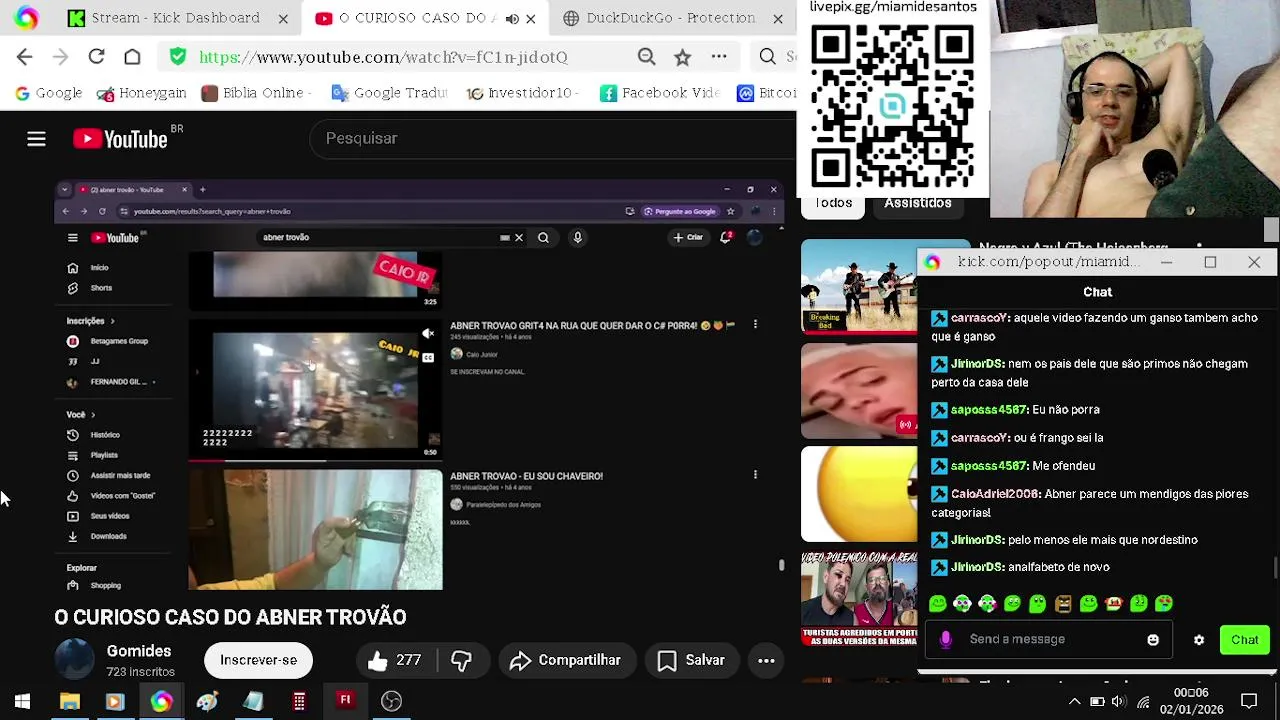Click the purple microphone icon in chat

click(x=946, y=639)
